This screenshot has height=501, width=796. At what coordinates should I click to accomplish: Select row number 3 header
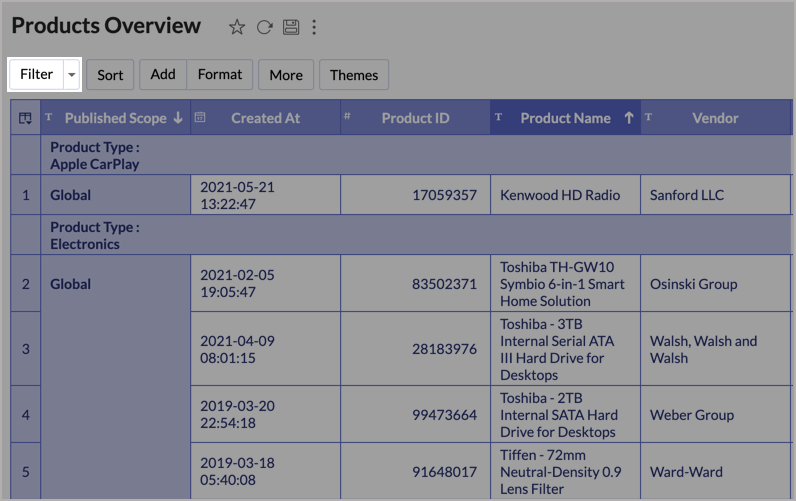click(25, 349)
